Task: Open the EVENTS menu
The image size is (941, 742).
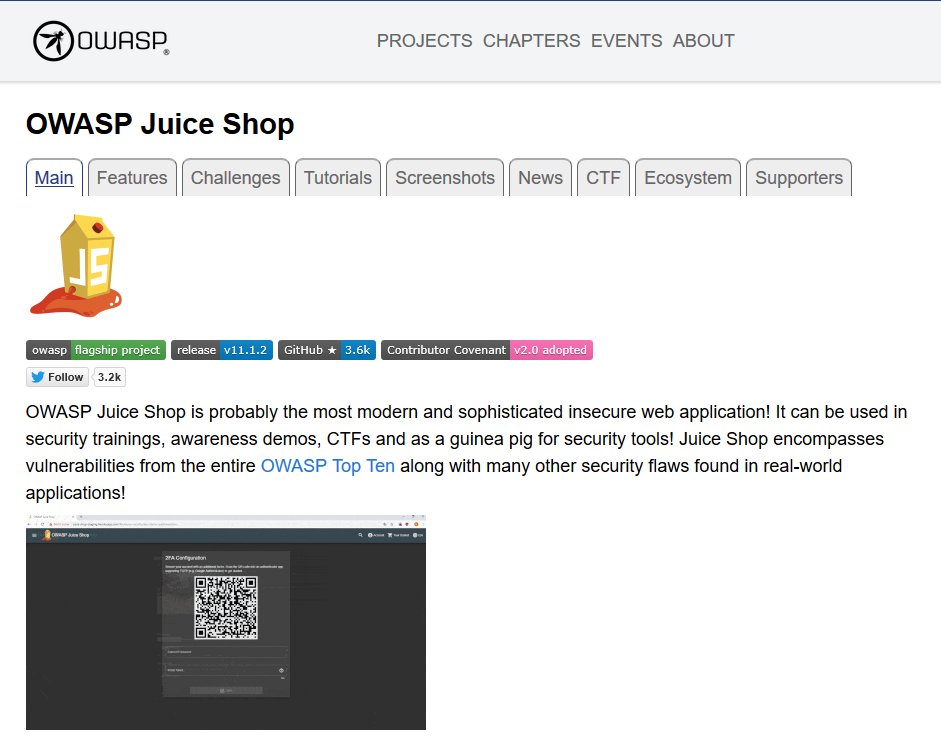Action: (x=626, y=41)
